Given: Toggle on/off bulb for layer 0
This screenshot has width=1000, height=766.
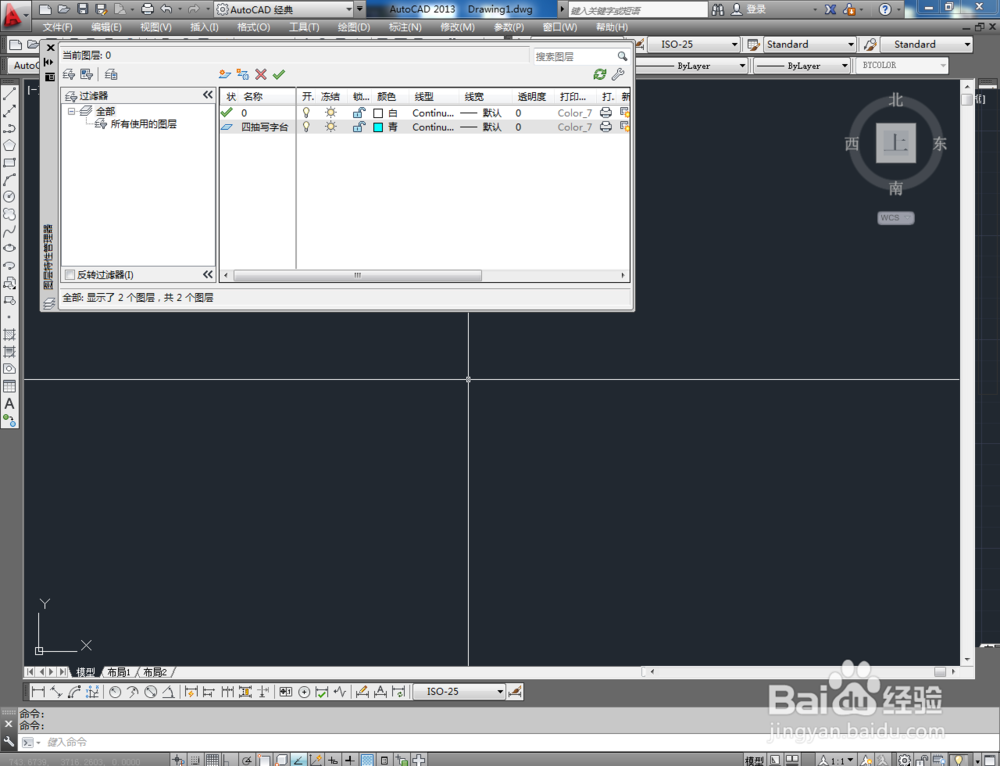Looking at the screenshot, I should [306, 113].
